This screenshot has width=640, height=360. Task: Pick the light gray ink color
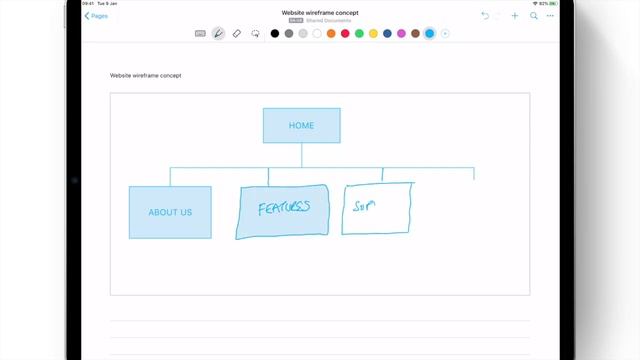pyautogui.click(x=303, y=33)
